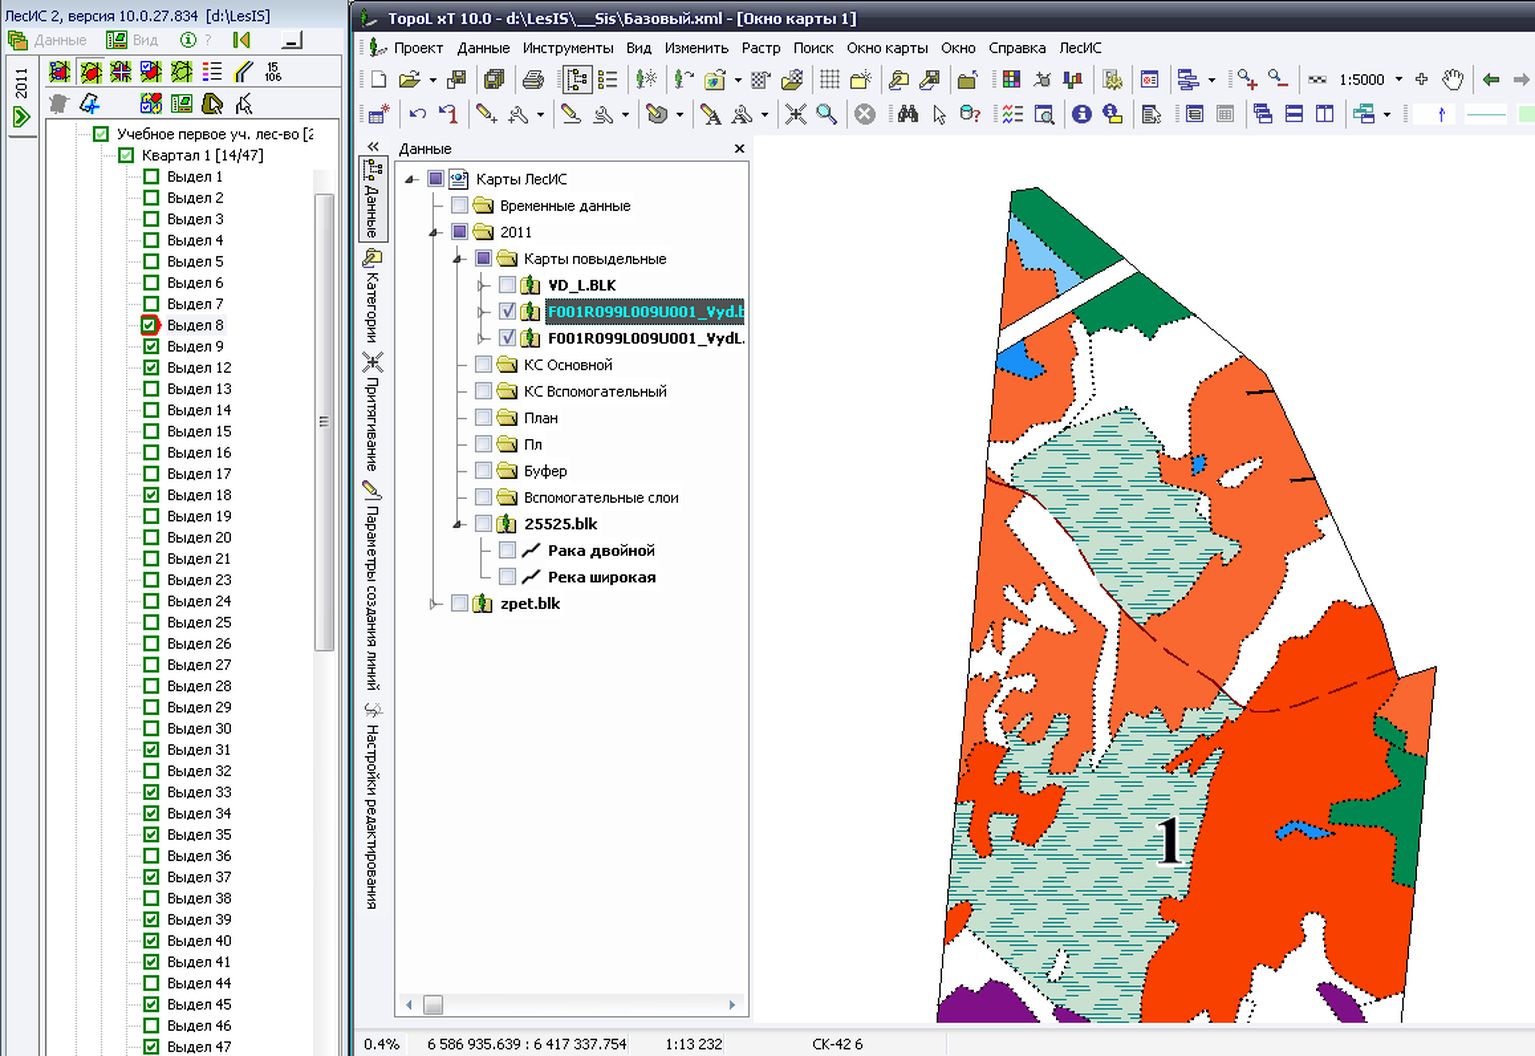Open the blue information icon
Viewport: 1535px width, 1056px height.
point(1081,114)
